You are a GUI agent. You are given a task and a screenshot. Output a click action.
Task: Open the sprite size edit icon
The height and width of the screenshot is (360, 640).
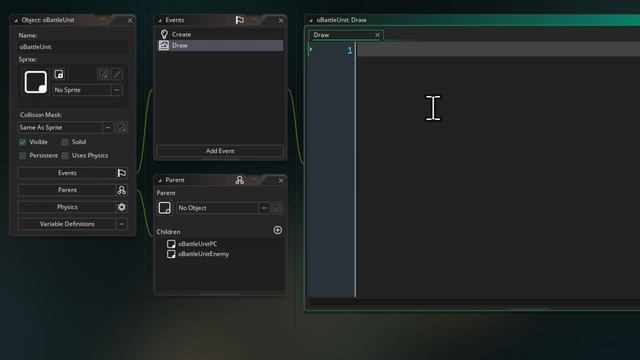pos(103,74)
